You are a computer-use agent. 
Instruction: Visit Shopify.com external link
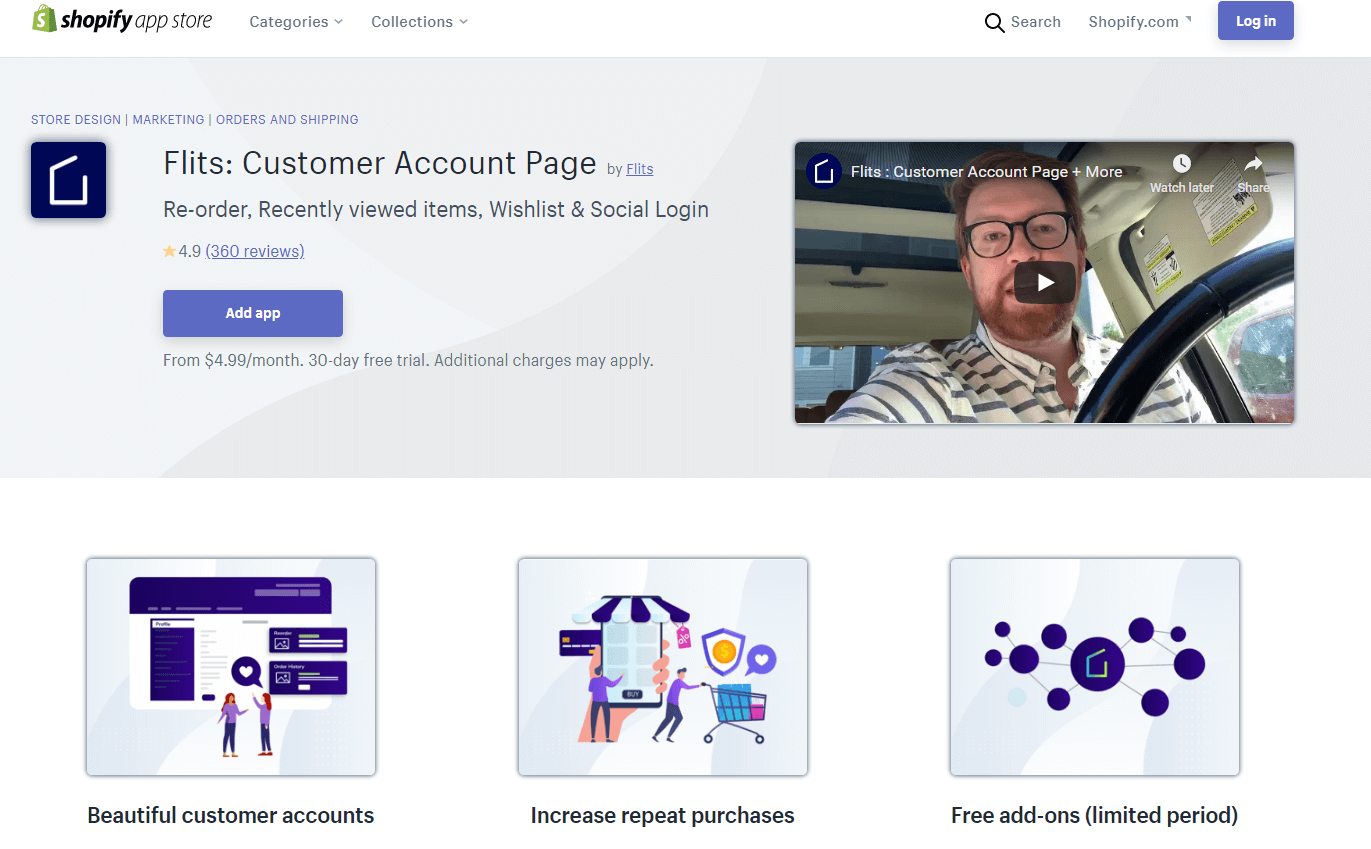1139,22
